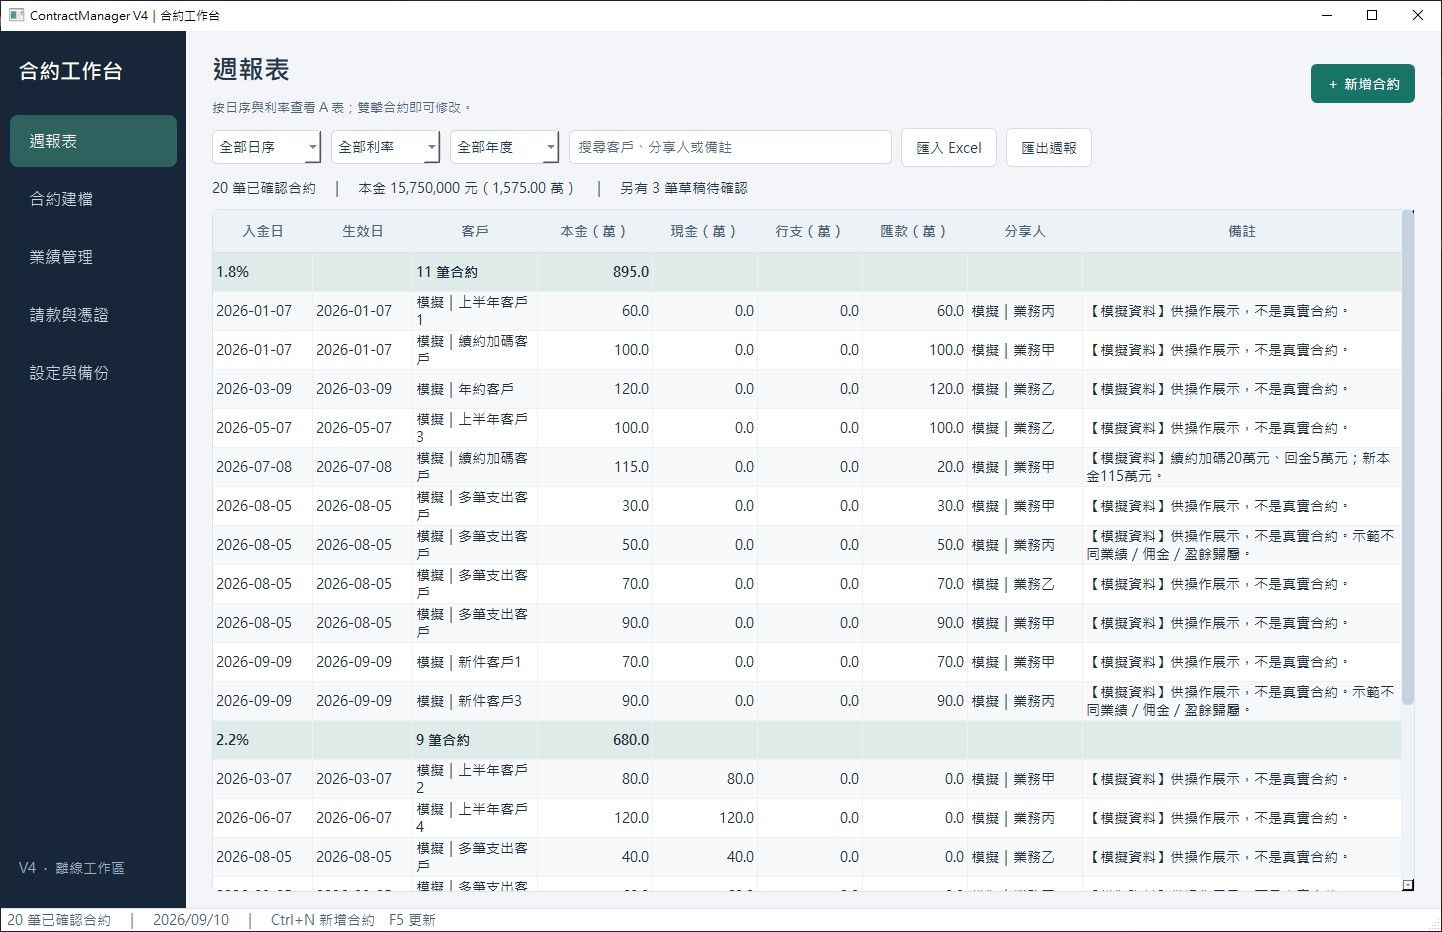Click the 80.0 現金 cell
The height and width of the screenshot is (932, 1442).
pyautogui.click(x=705, y=779)
